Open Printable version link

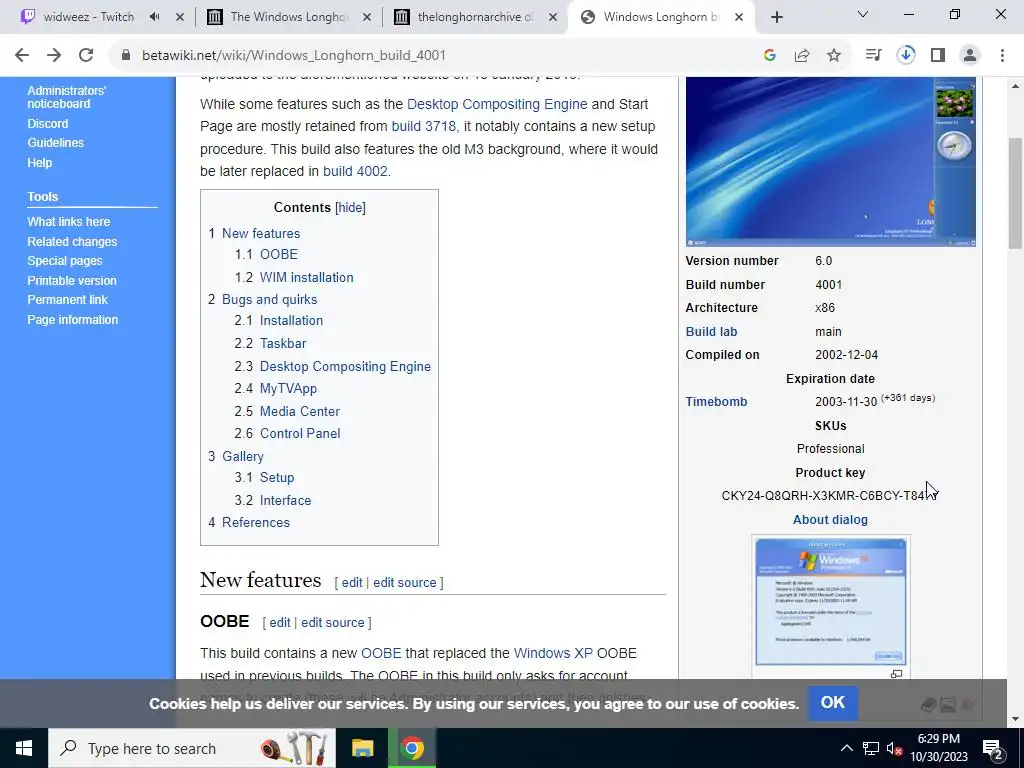pyautogui.click(x=72, y=281)
